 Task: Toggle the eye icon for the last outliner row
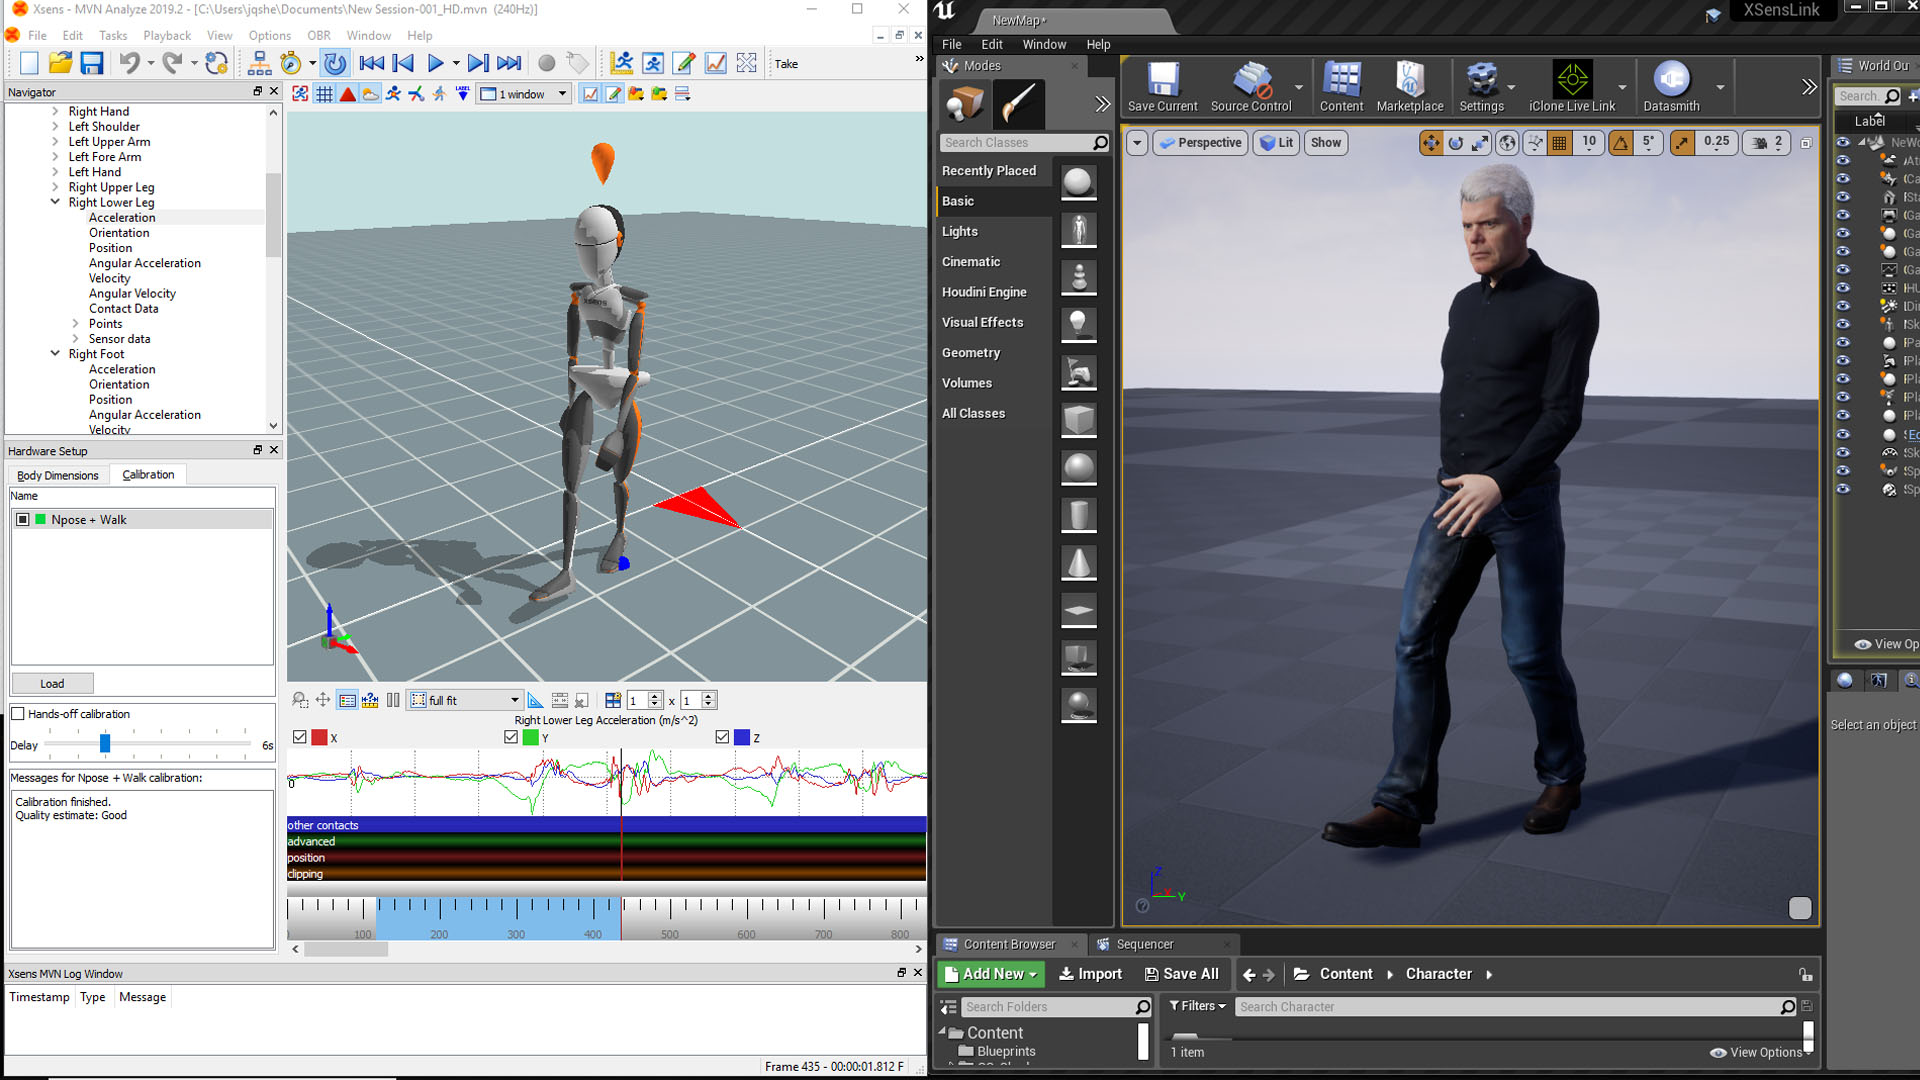point(1843,490)
